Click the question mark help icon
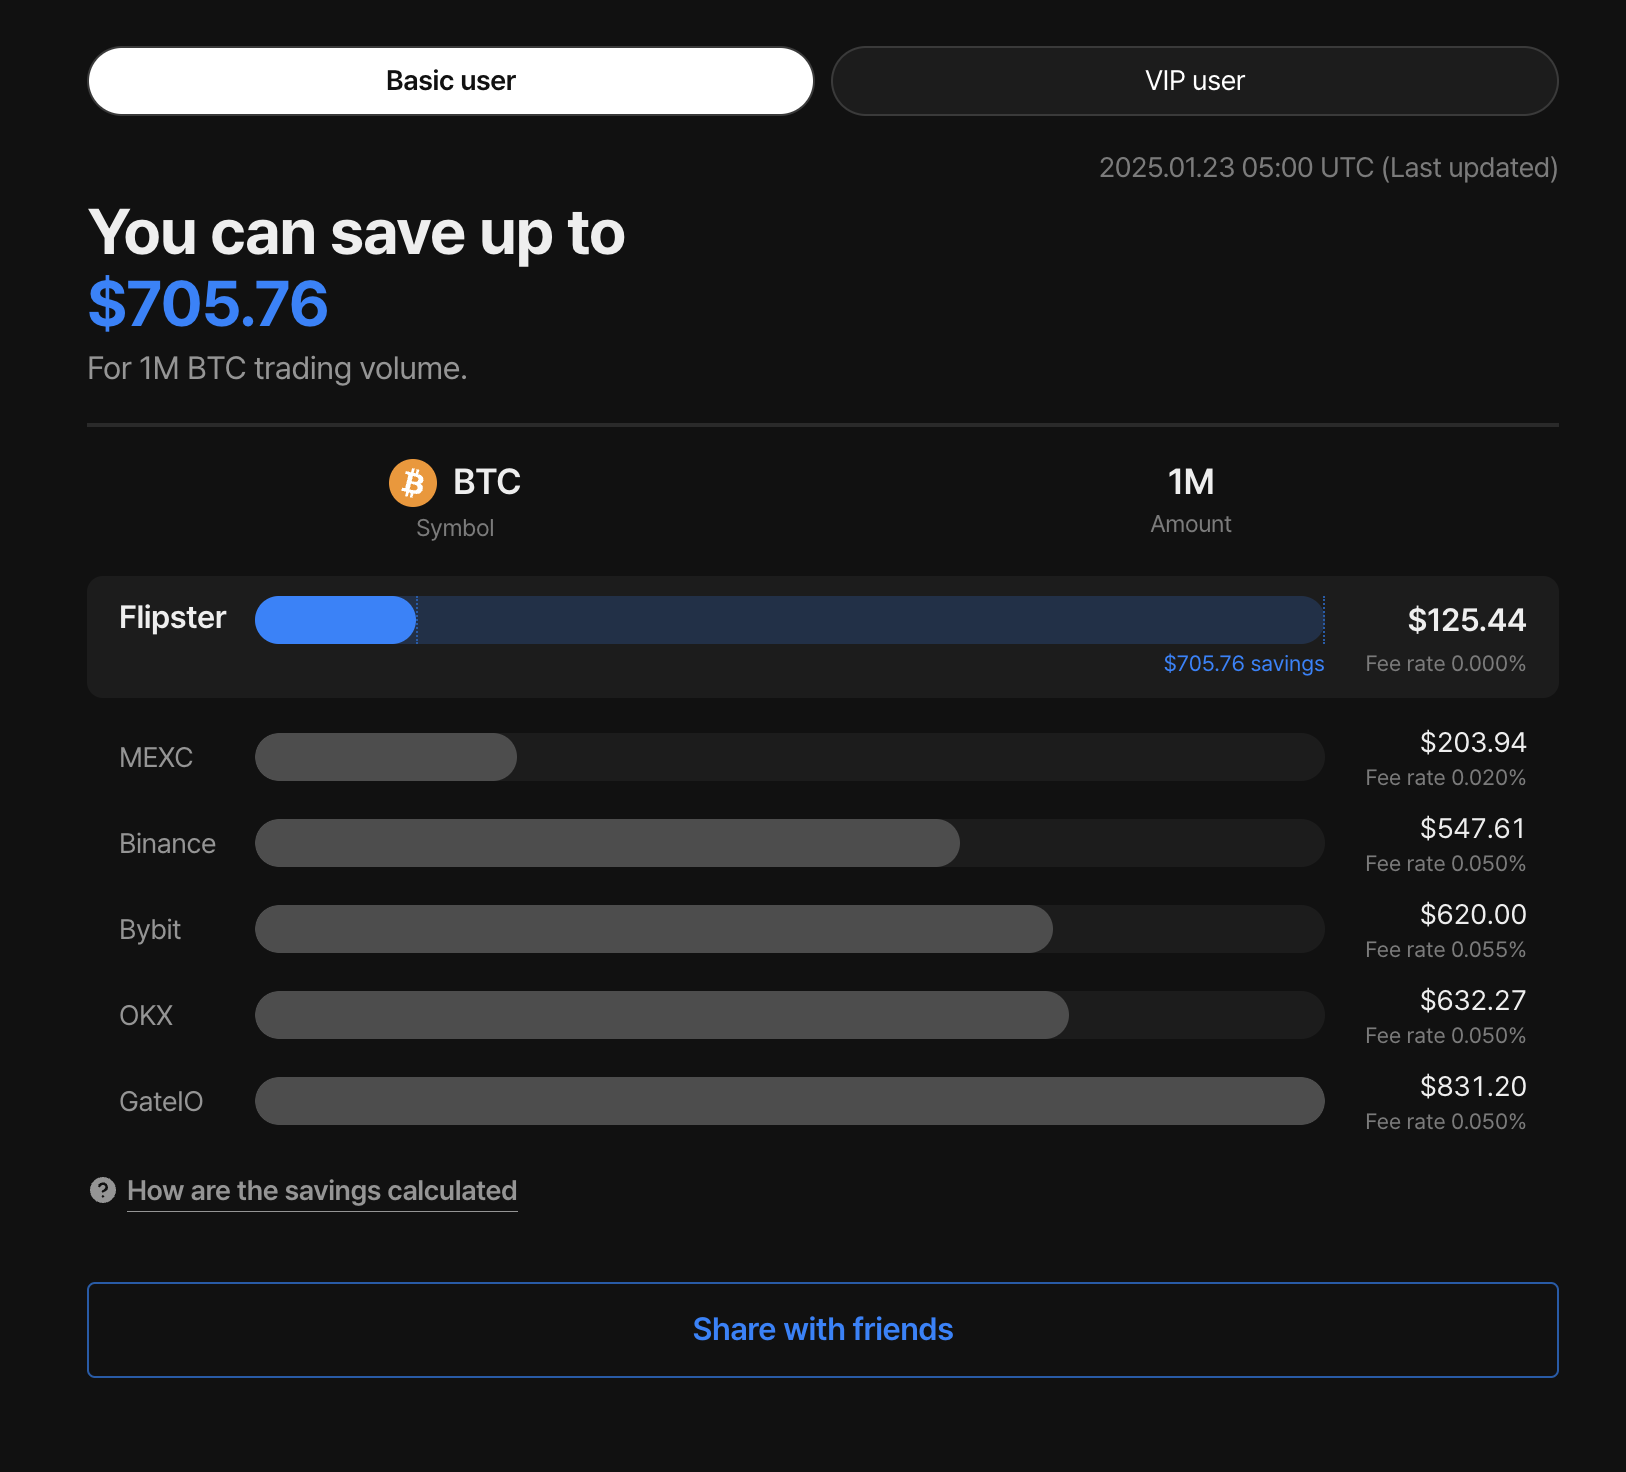The width and height of the screenshot is (1626, 1472). pos(103,1190)
